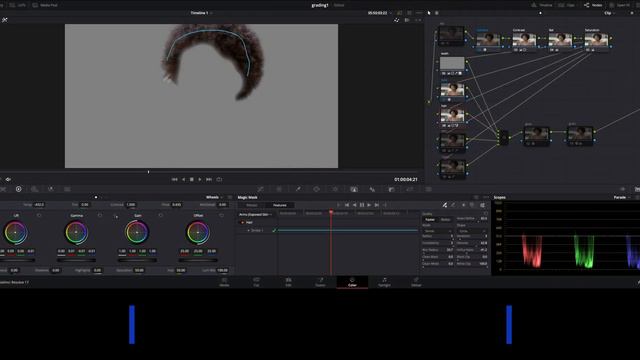Viewport: 640px width, 360px height.
Task: Open the Tracker palette icon
Action: (x=335, y=189)
